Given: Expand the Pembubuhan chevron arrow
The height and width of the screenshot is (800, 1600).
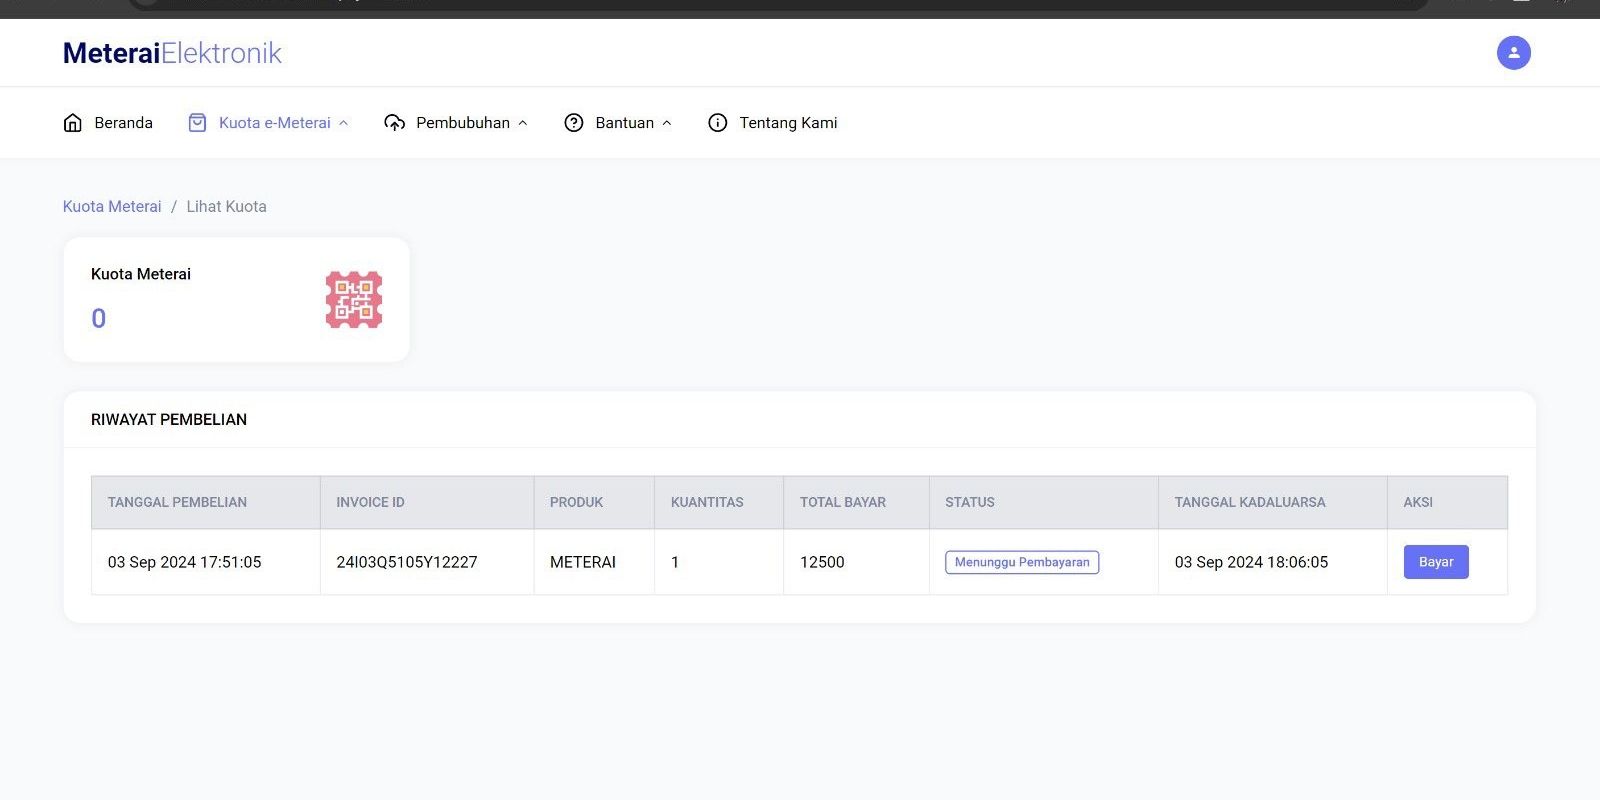Looking at the screenshot, I should point(522,123).
